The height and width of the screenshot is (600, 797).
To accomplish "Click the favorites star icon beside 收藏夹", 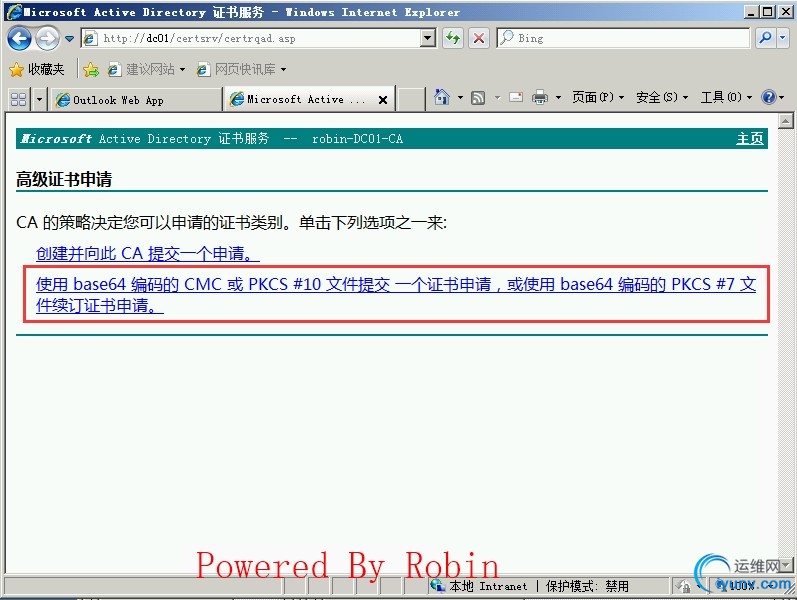I will coord(16,70).
